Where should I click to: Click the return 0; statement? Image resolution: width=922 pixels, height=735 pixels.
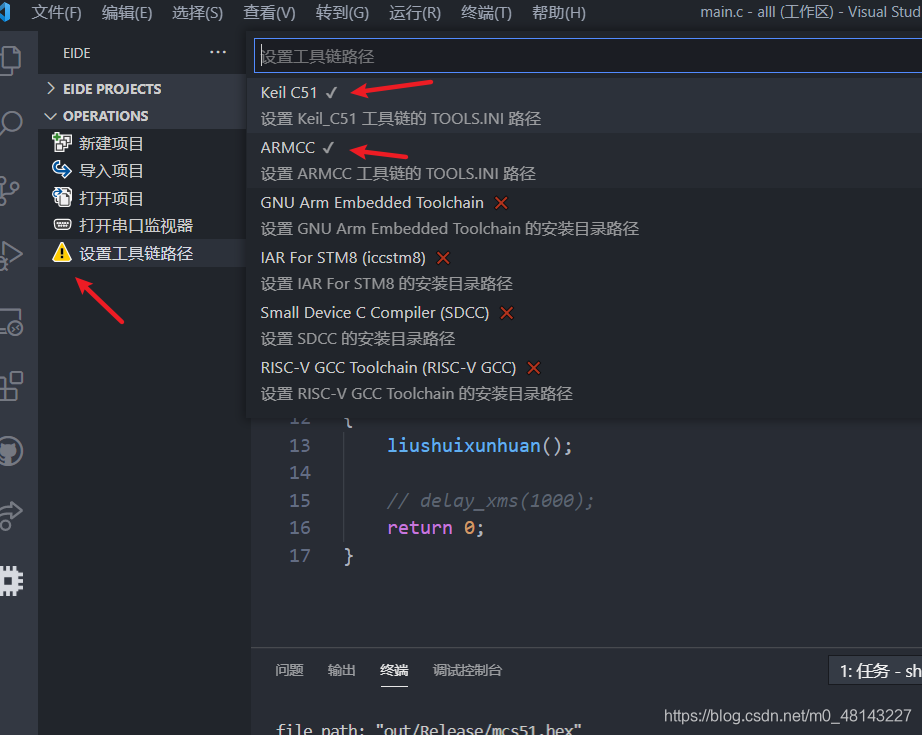pyautogui.click(x=435, y=528)
